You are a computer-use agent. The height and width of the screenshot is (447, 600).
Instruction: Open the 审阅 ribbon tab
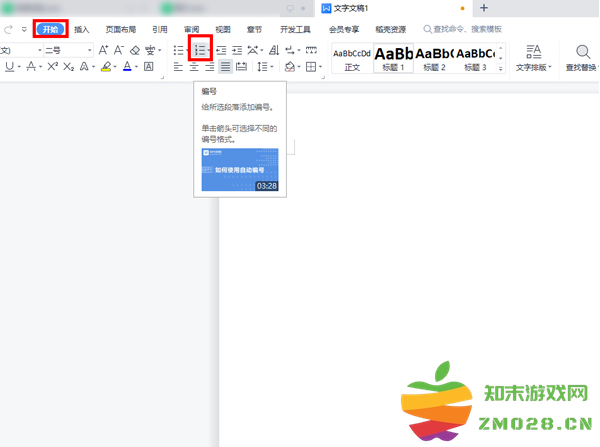tap(191, 29)
